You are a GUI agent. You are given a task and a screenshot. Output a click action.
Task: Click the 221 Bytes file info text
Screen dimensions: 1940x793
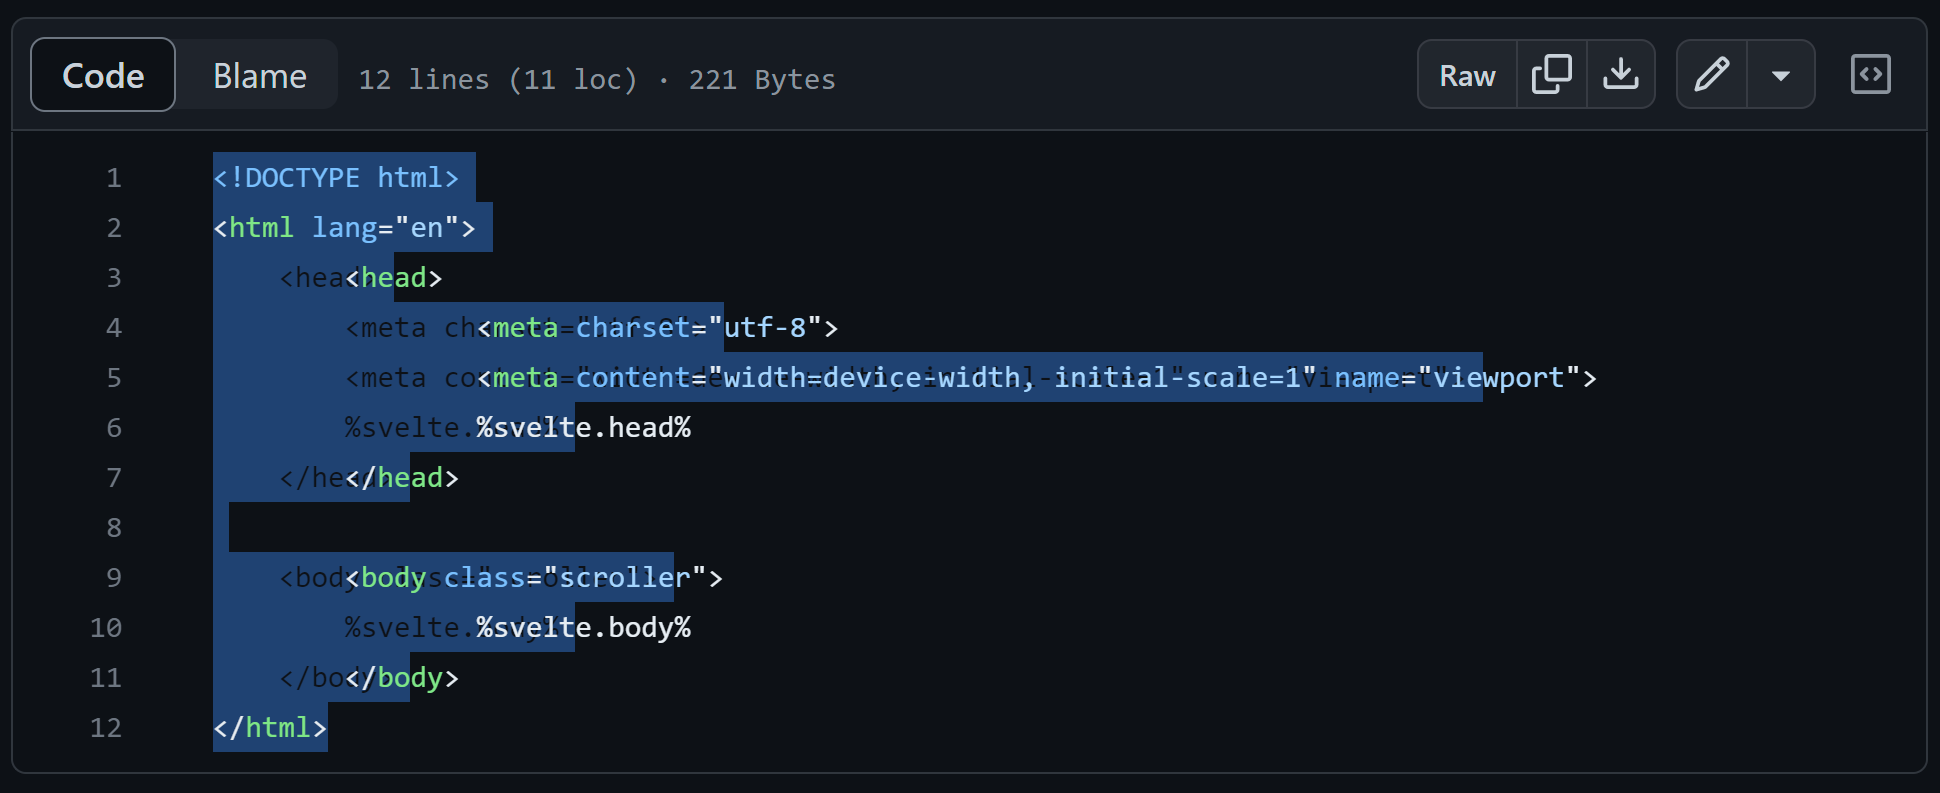tap(762, 79)
